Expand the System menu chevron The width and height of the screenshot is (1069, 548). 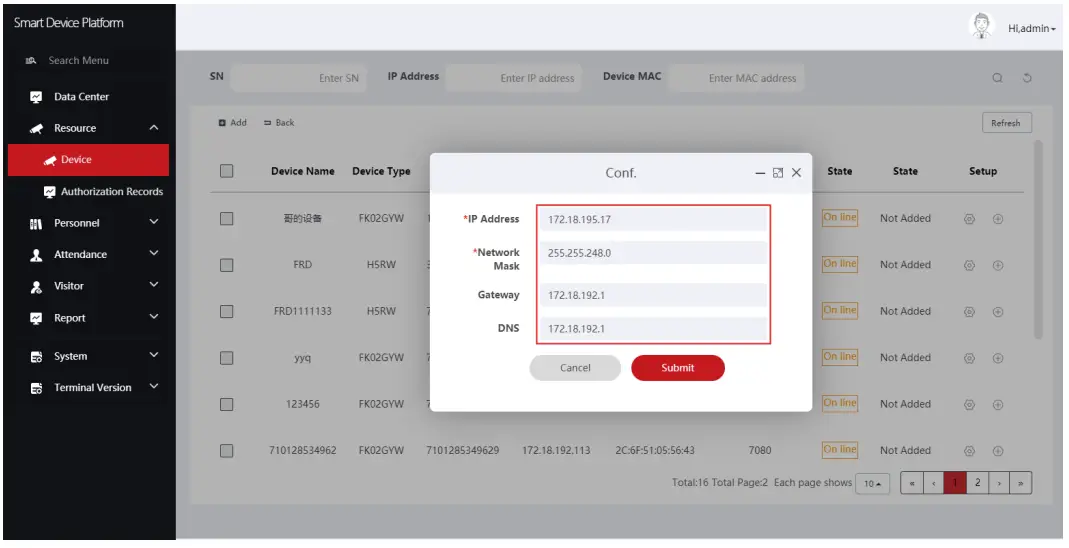click(x=154, y=354)
